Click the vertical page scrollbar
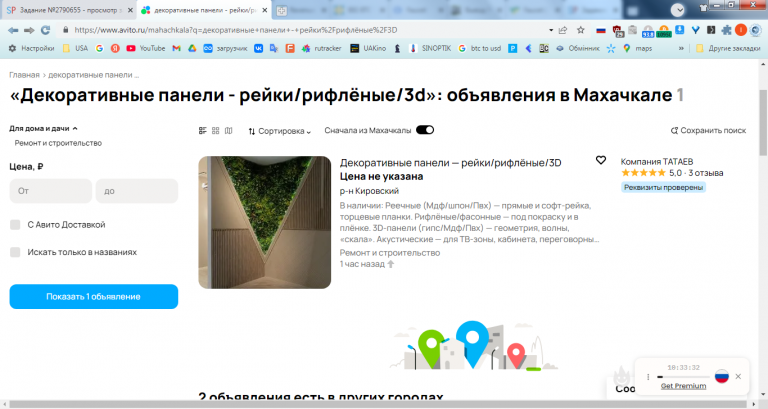The height and width of the screenshot is (409, 768). 763,122
